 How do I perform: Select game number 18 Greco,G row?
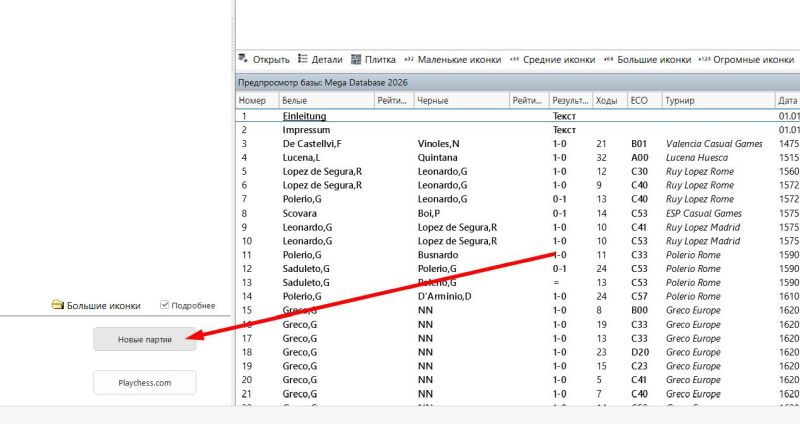point(518,352)
